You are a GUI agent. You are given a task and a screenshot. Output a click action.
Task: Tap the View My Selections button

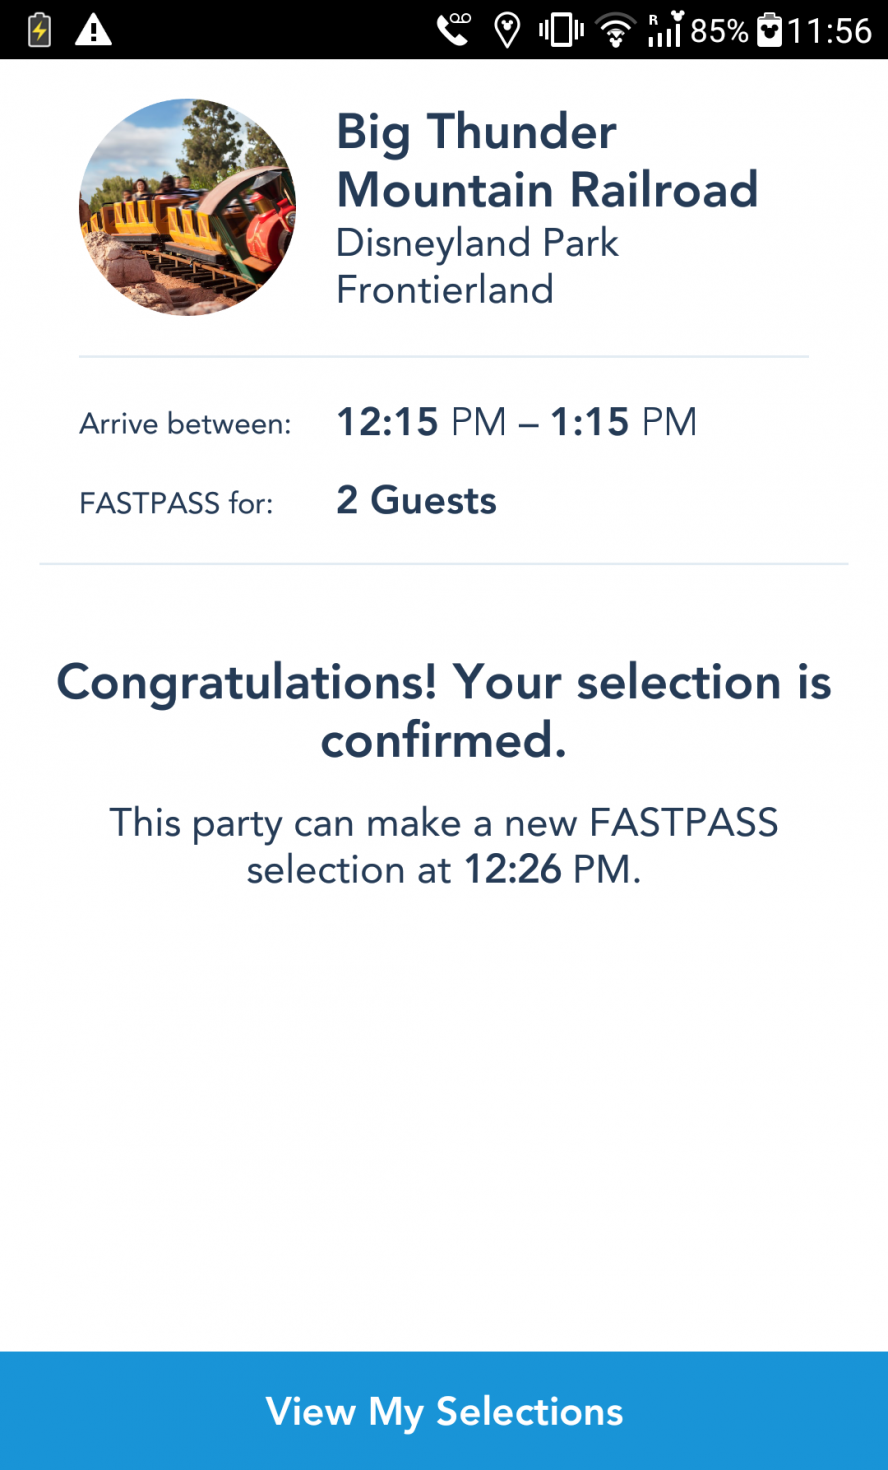[x=444, y=1410]
